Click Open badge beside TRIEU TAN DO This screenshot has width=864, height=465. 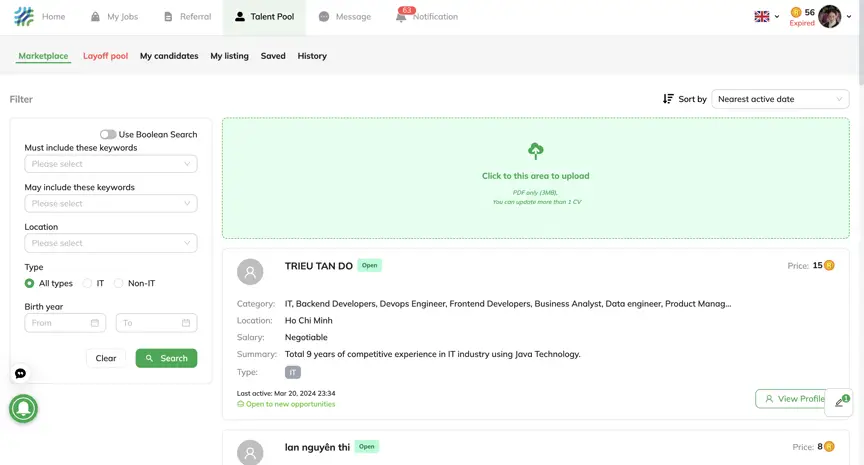370,266
